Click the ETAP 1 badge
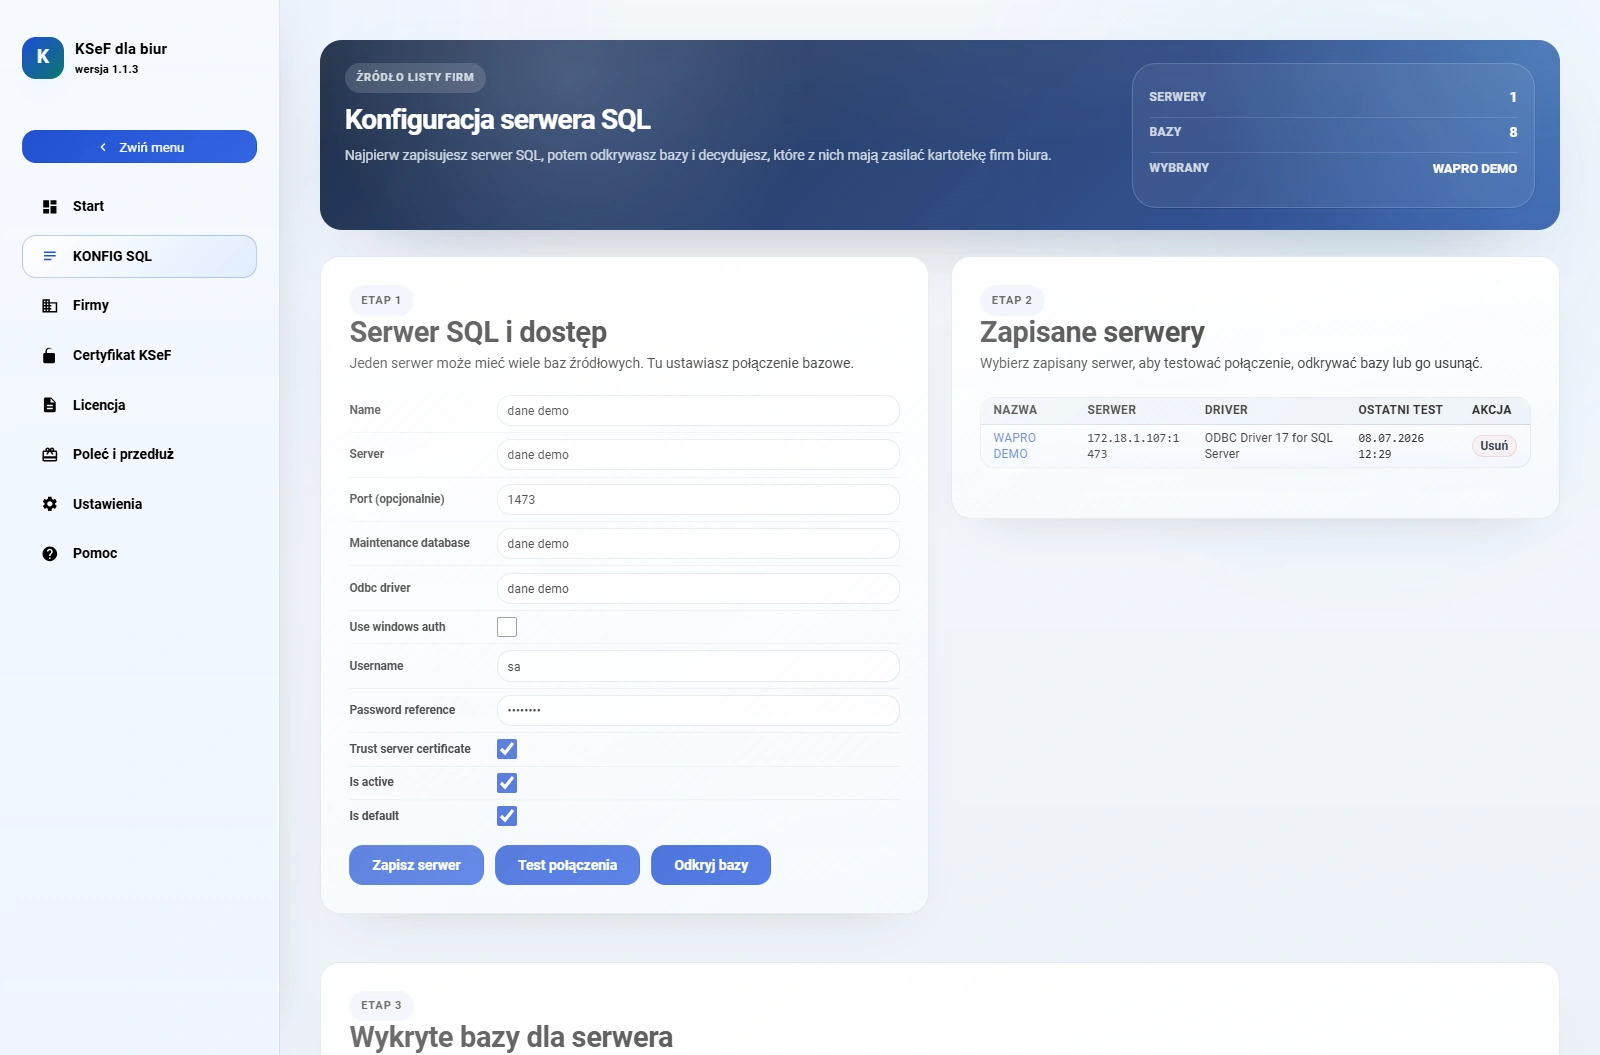The image size is (1600, 1055). coord(381,300)
